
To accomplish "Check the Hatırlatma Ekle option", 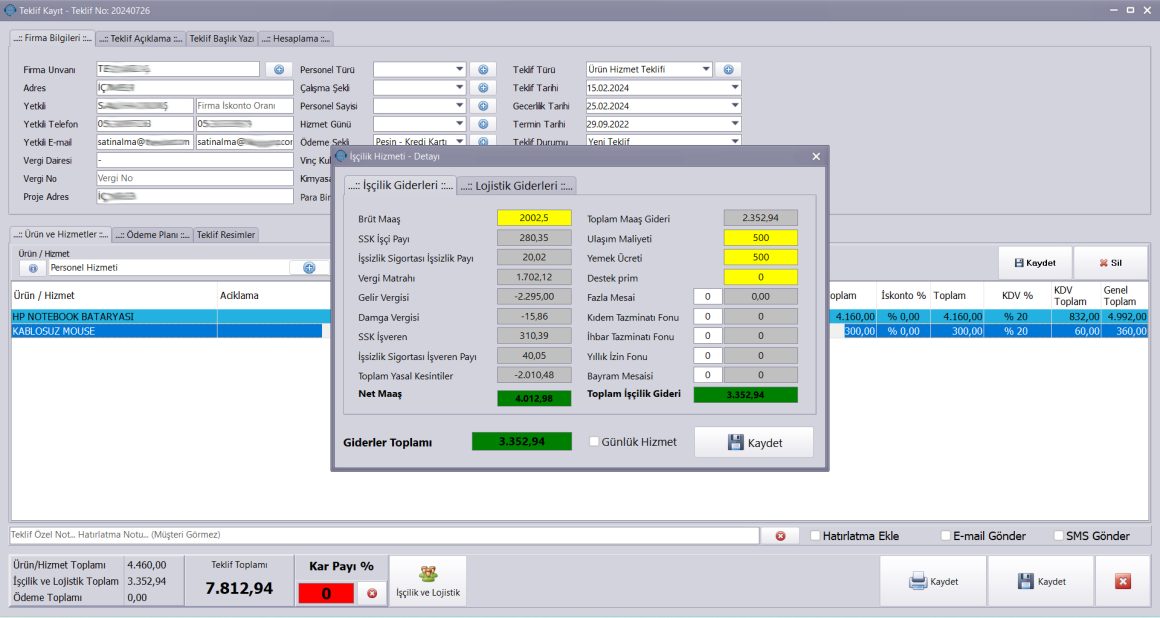I will (816, 536).
